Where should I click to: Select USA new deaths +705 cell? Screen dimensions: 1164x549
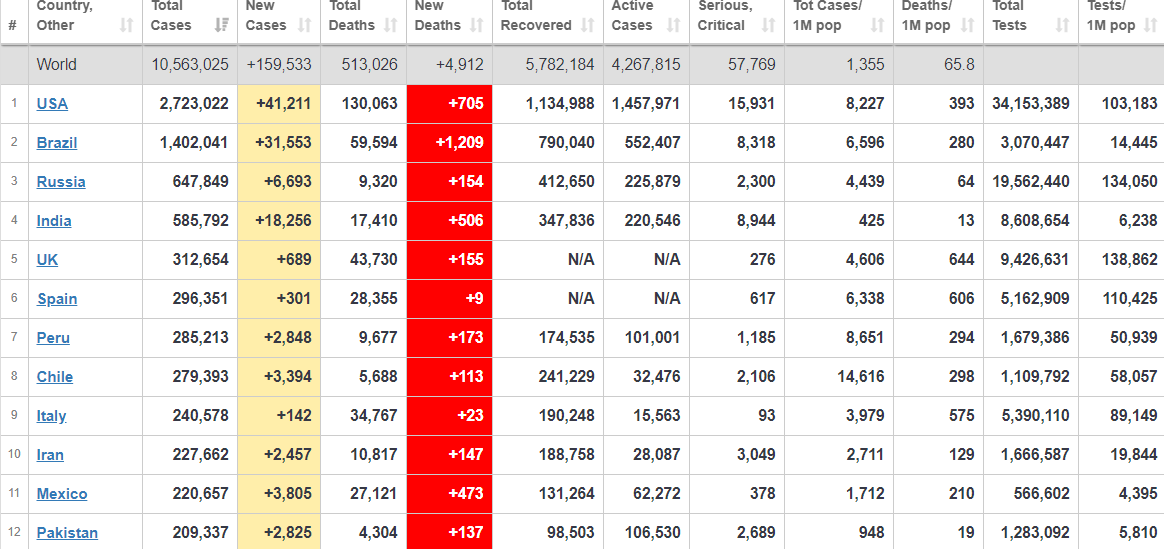pos(449,104)
